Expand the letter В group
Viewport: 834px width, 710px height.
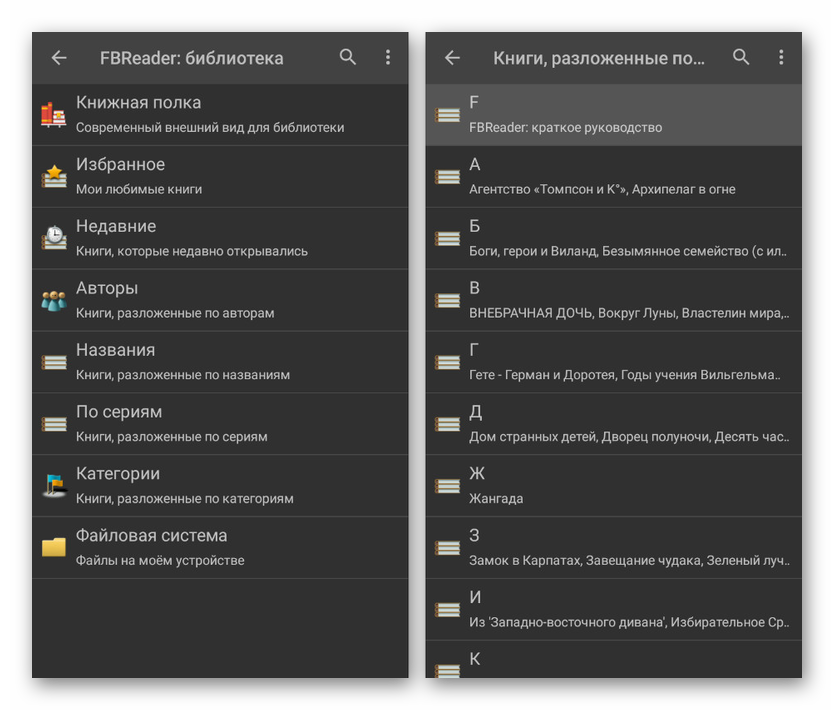614,300
